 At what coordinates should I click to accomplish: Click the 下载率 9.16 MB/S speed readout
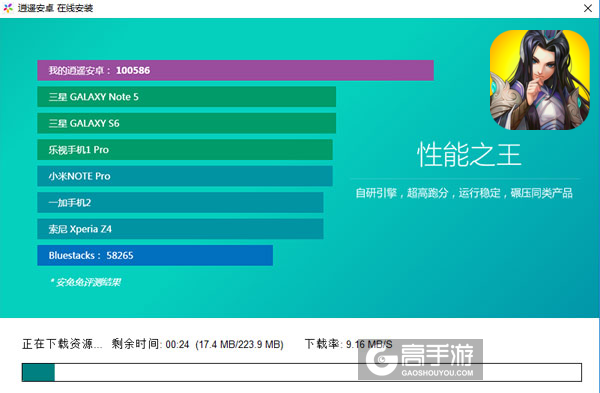point(348,344)
